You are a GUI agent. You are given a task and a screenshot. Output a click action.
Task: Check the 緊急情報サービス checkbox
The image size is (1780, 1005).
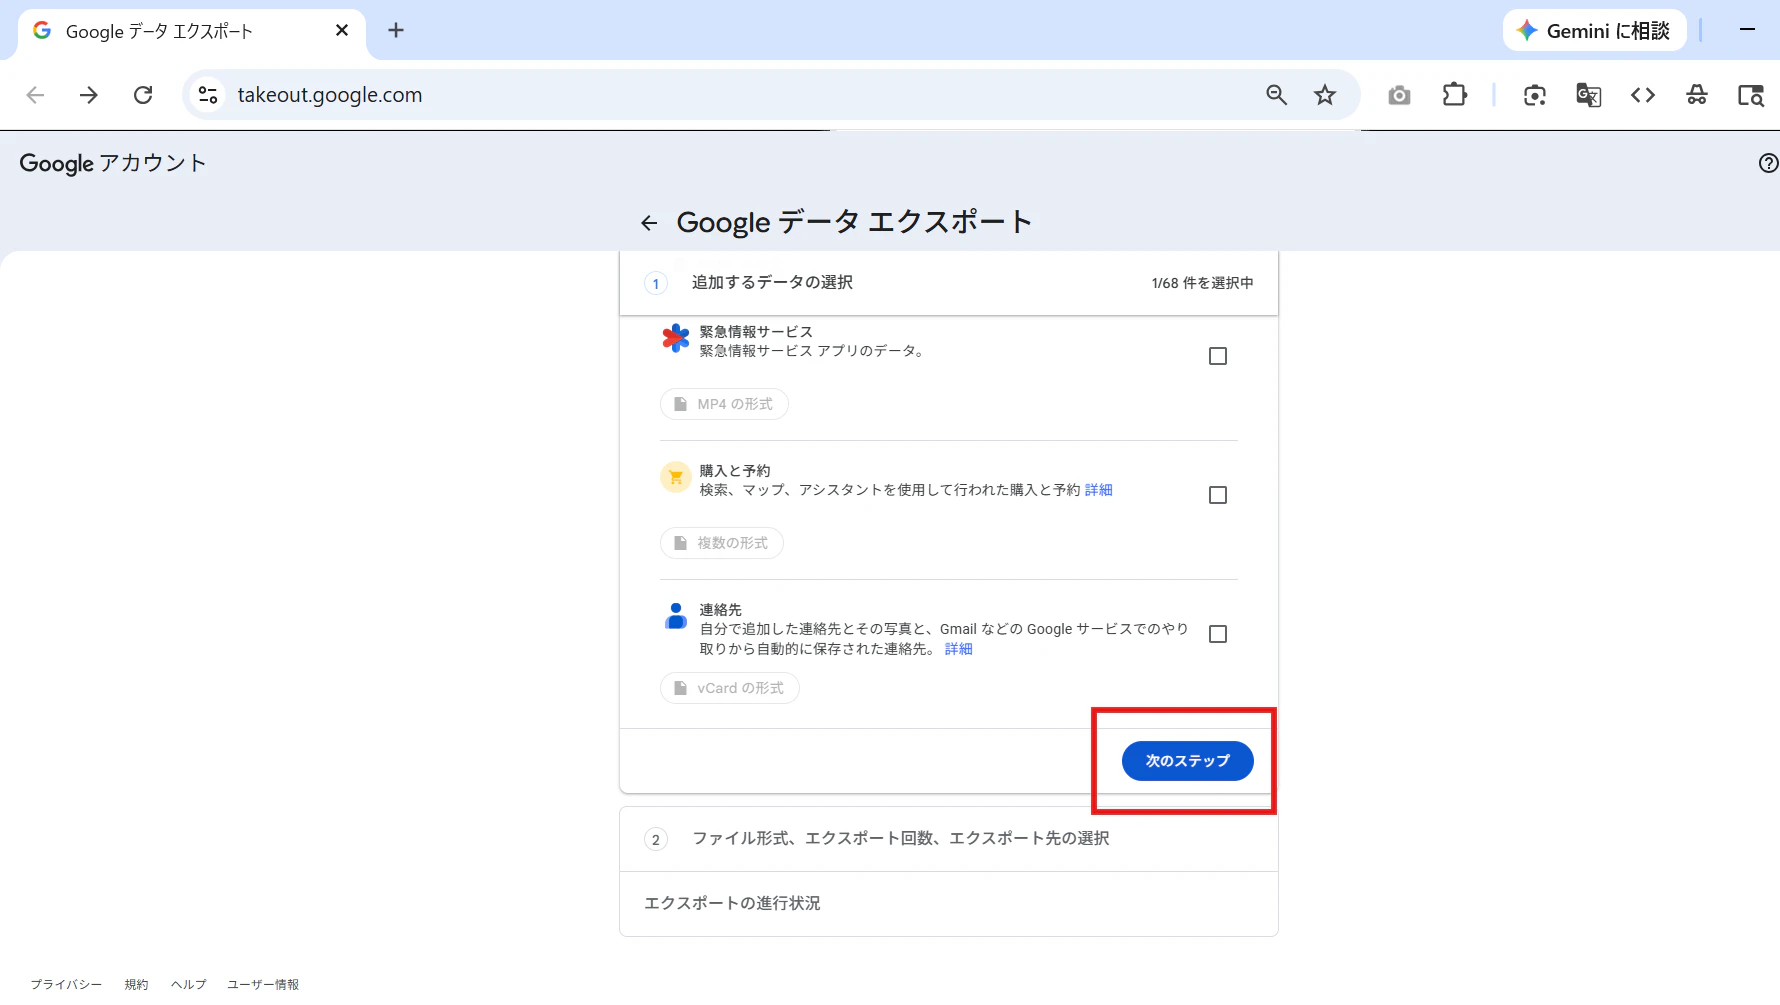(1218, 356)
